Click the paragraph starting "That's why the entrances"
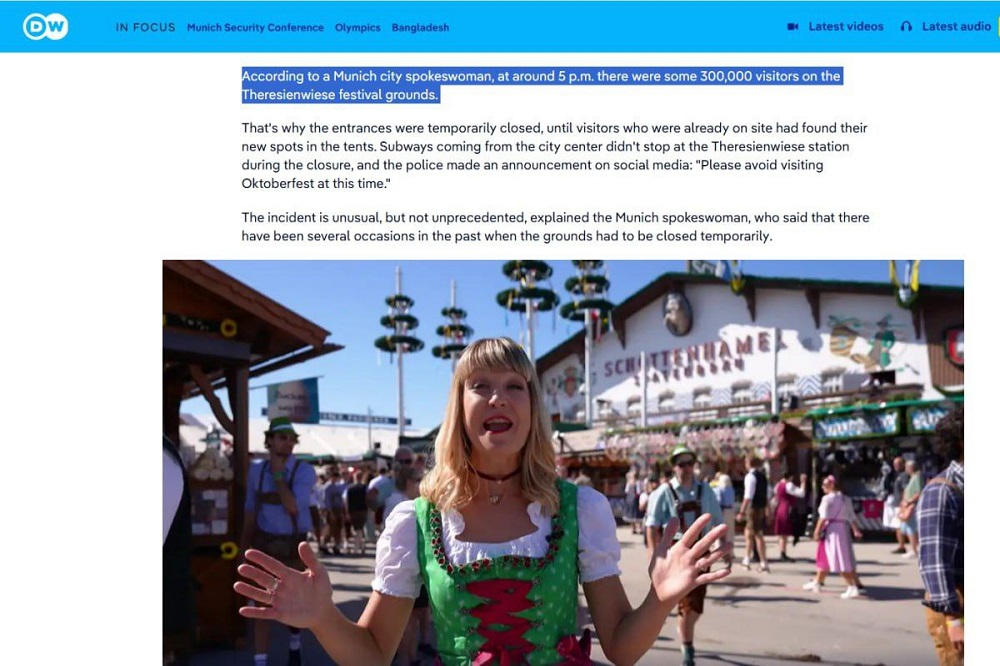Screen dimensions: 1000x666 [554, 156]
